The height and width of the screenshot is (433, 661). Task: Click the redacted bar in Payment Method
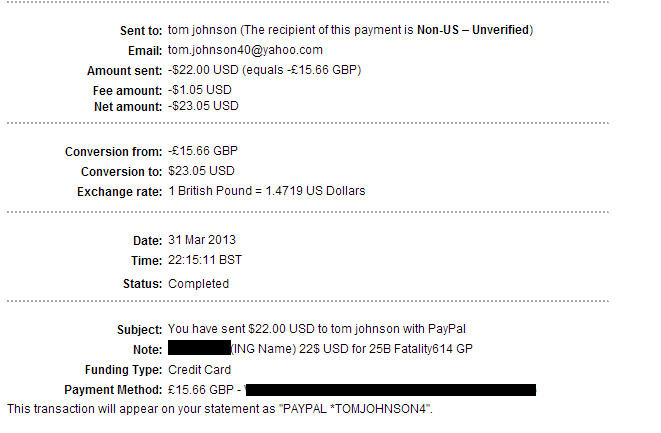click(390, 390)
